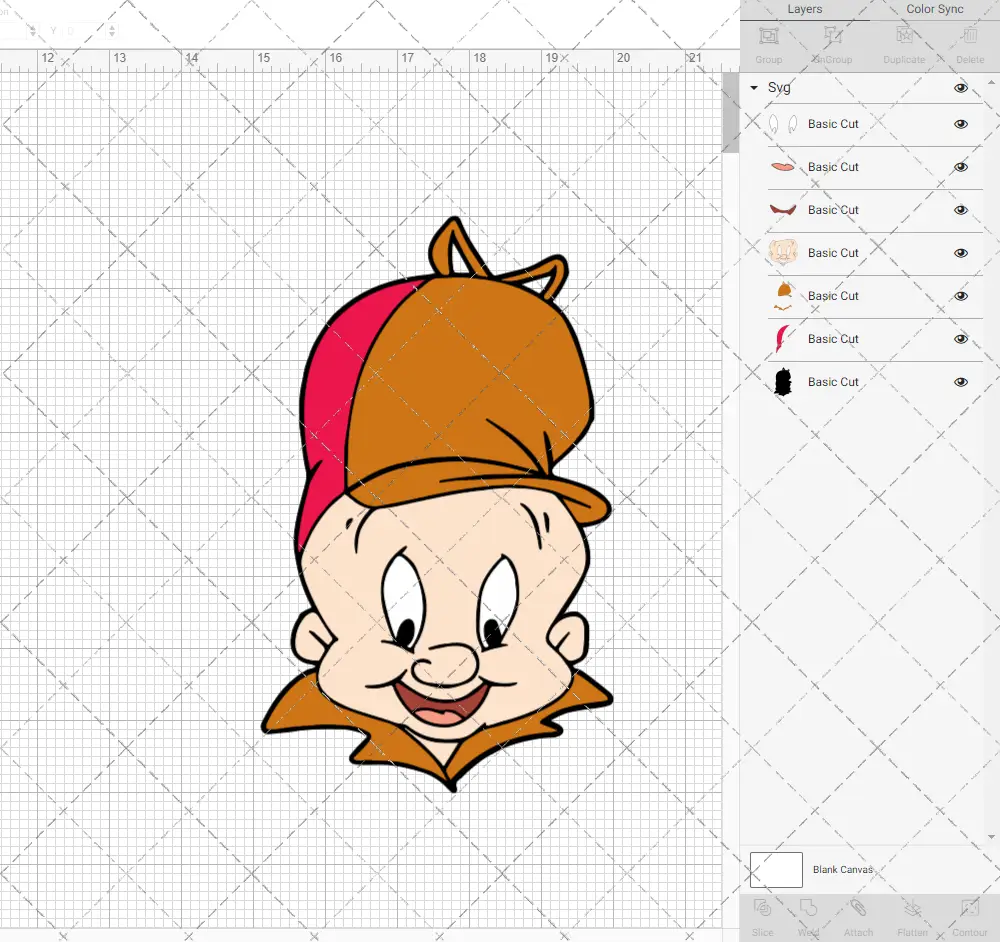Click the UnGroup icon

pyautogui.click(x=833, y=36)
